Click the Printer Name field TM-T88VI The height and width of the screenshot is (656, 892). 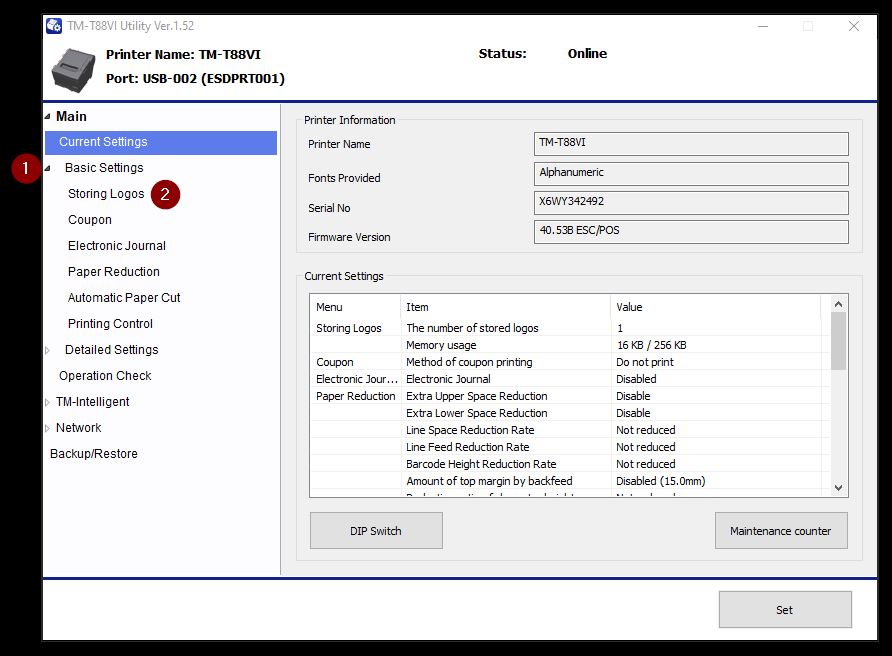(x=691, y=144)
